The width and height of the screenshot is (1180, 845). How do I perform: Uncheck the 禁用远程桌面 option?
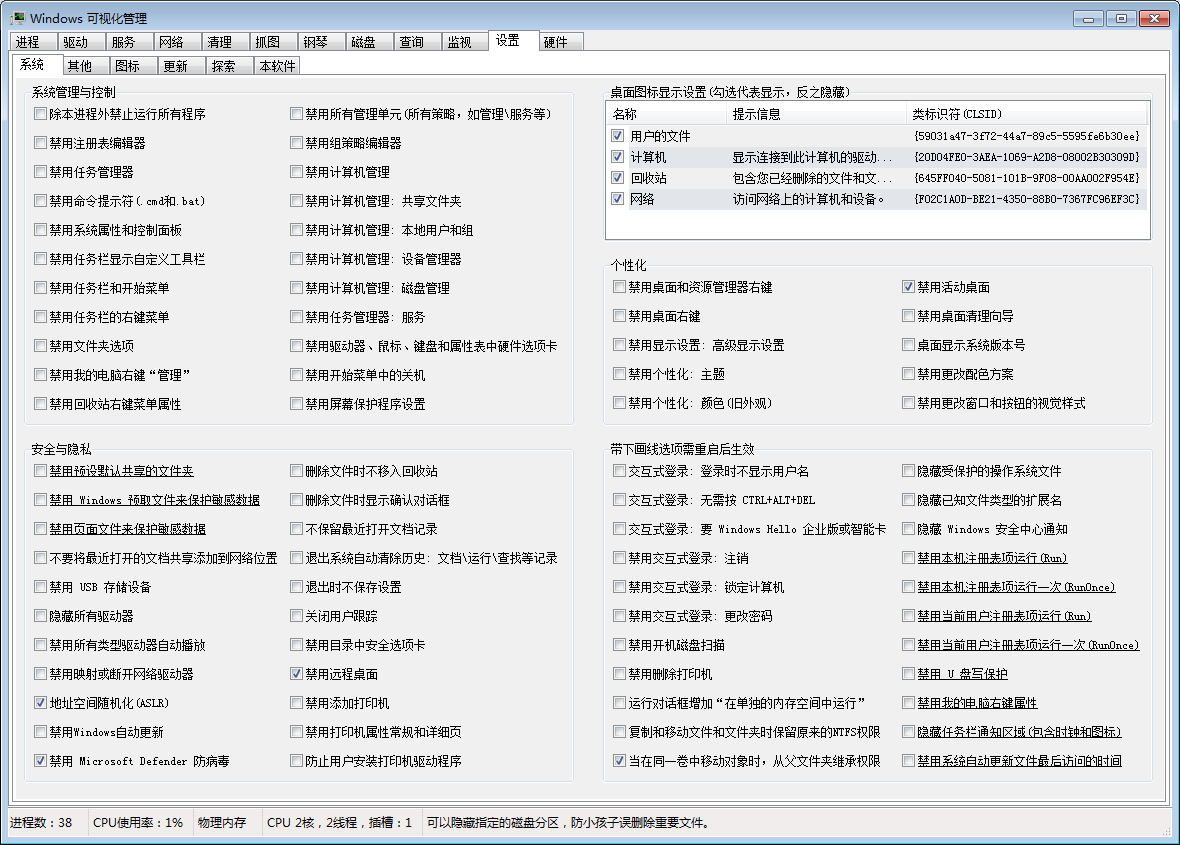click(x=297, y=674)
